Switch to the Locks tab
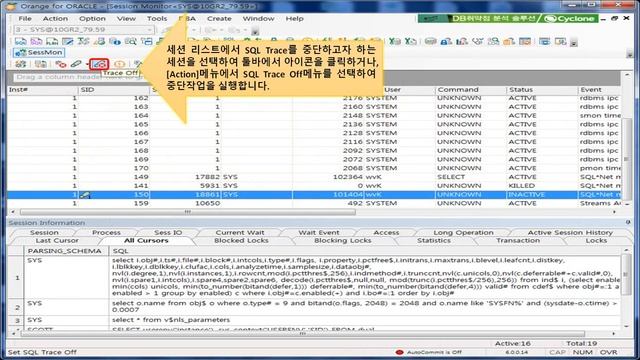This screenshot has width=640, height=360. [x=596, y=240]
